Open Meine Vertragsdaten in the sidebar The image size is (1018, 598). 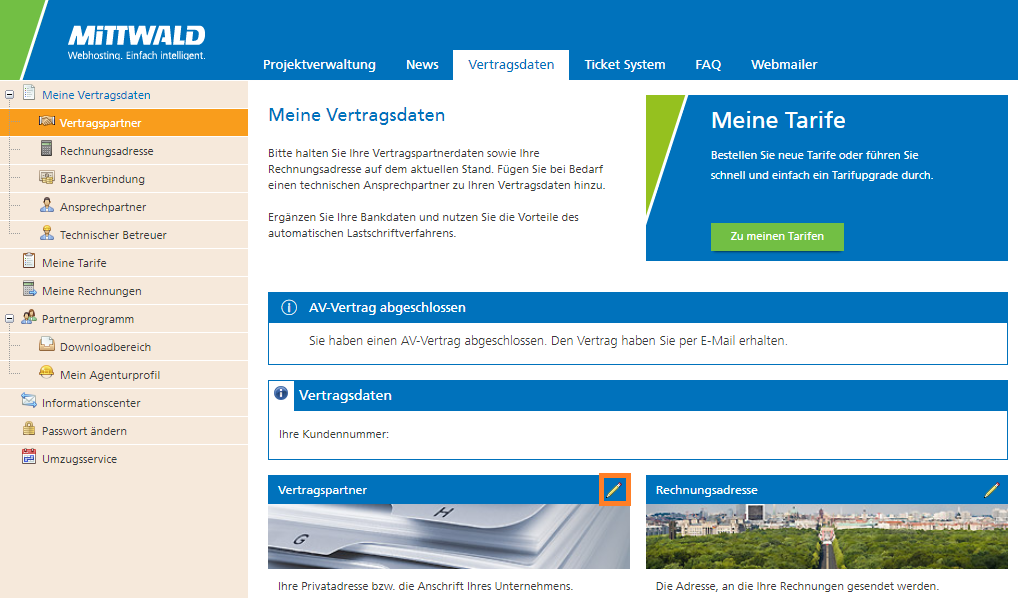coord(96,95)
